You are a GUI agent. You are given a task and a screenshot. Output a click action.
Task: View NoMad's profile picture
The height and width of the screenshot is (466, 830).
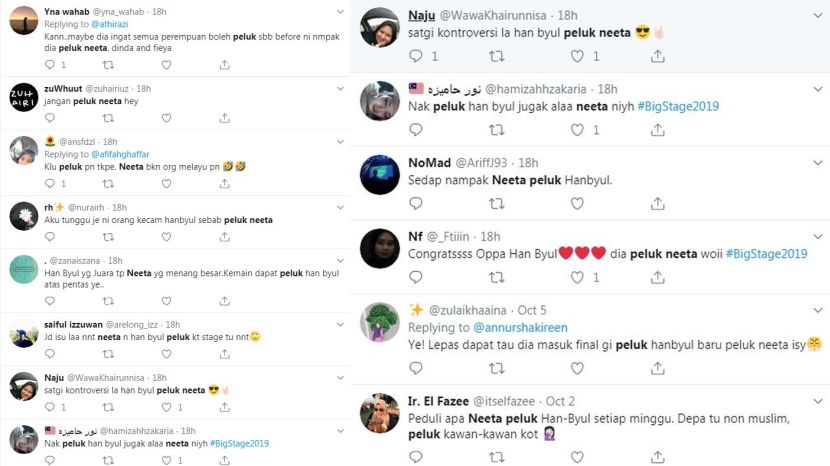tap(380, 175)
